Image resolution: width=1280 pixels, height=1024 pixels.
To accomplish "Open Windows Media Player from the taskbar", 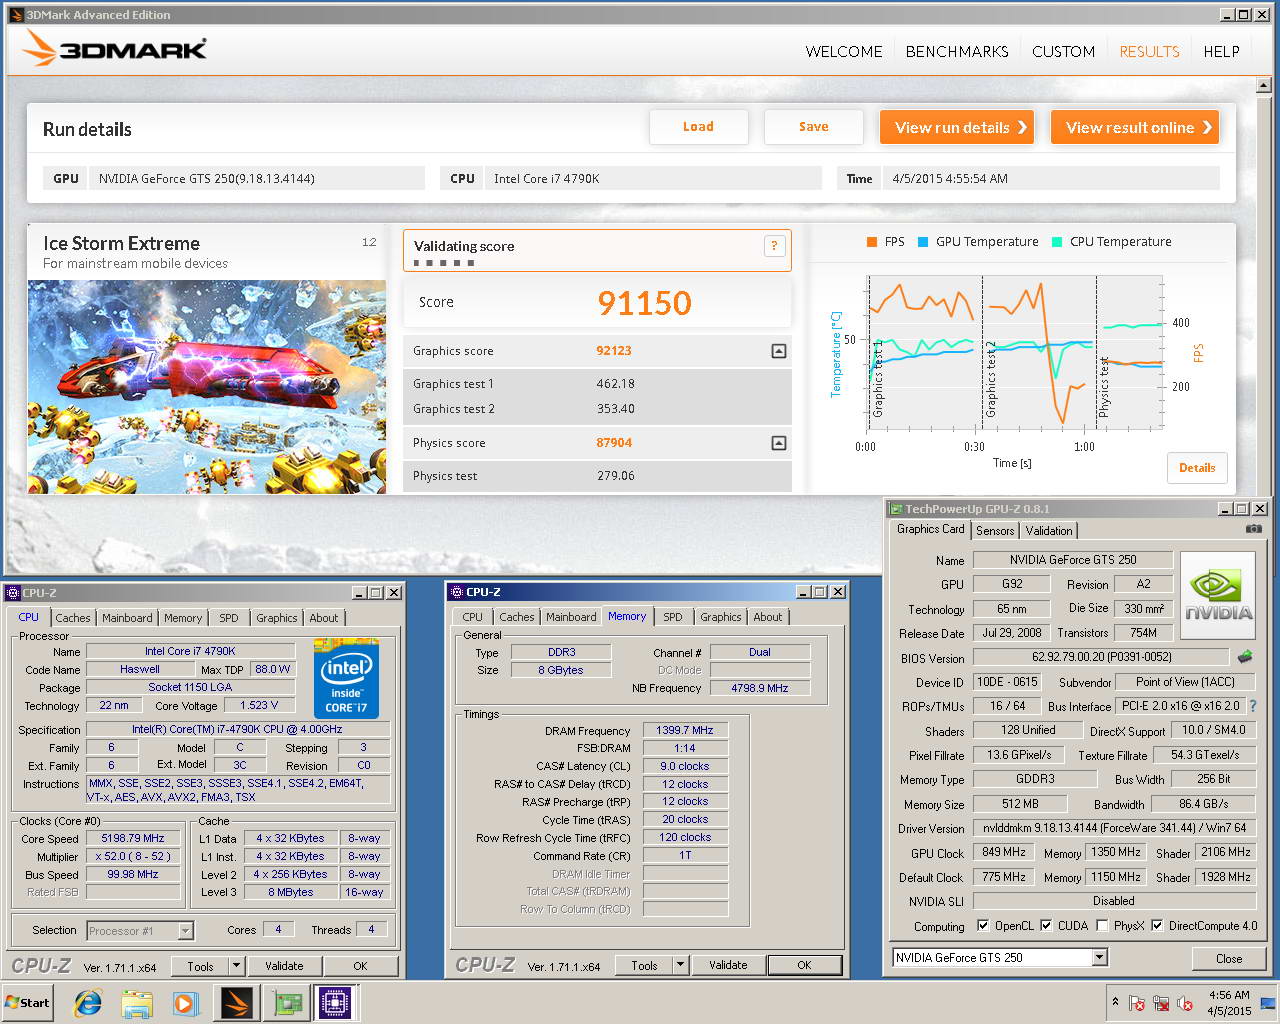I will pyautogui.click(x=186, y=1002).
